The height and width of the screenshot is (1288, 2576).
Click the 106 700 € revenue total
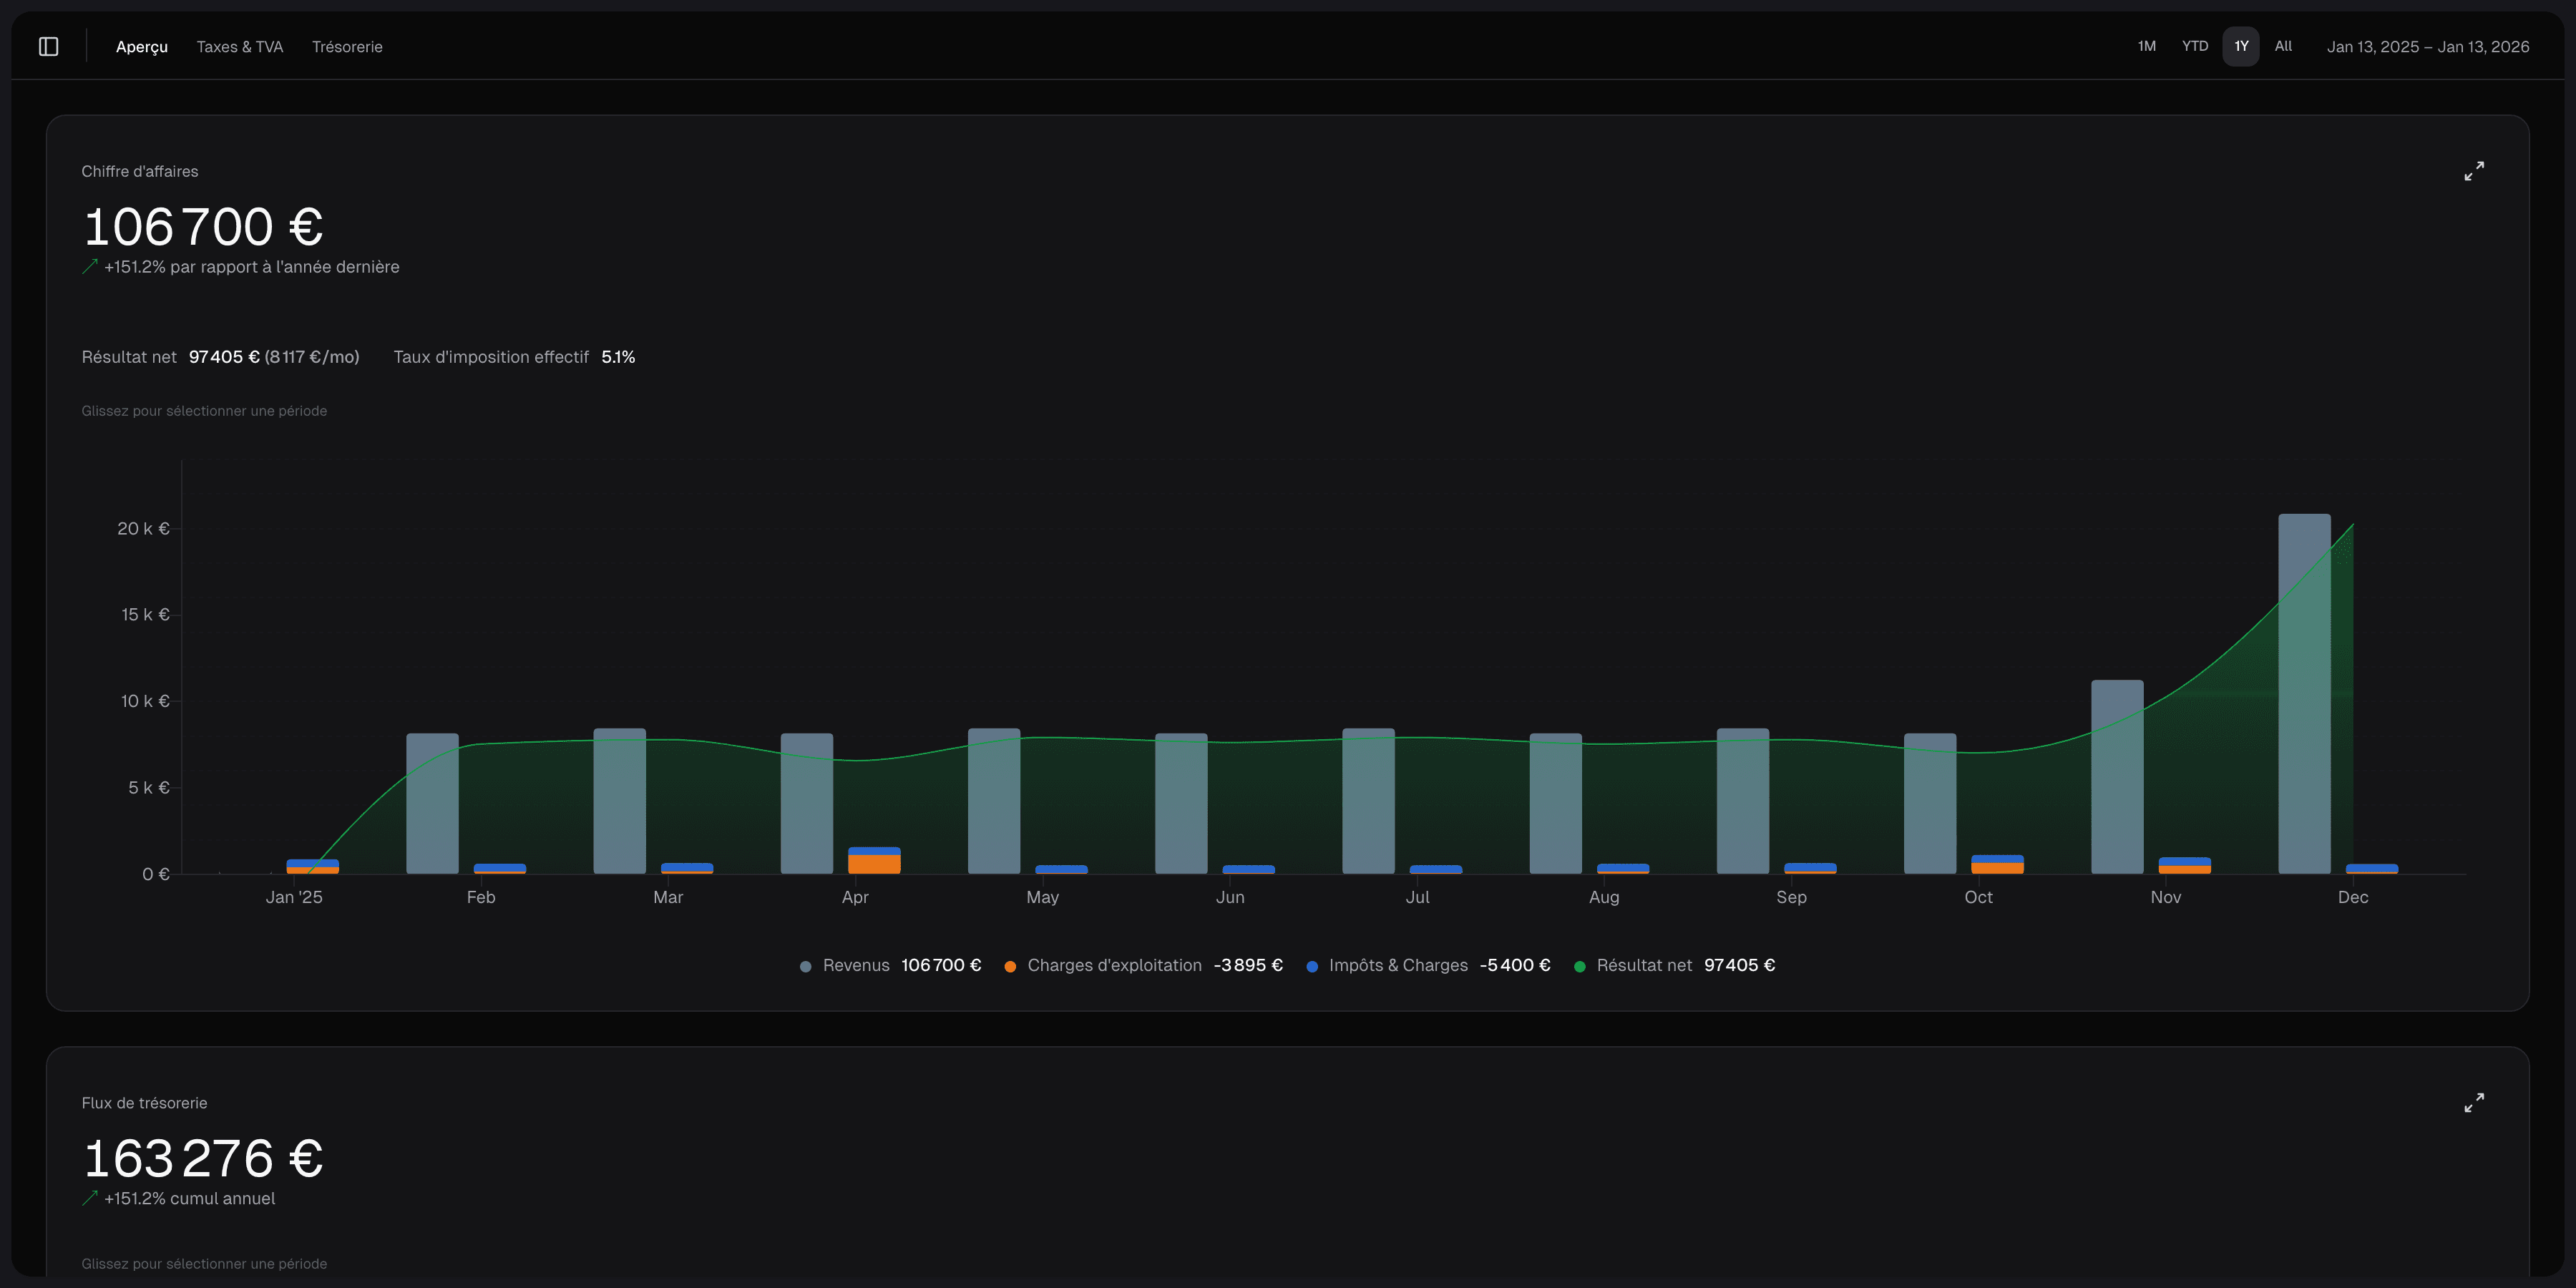(x=203, y=227)
